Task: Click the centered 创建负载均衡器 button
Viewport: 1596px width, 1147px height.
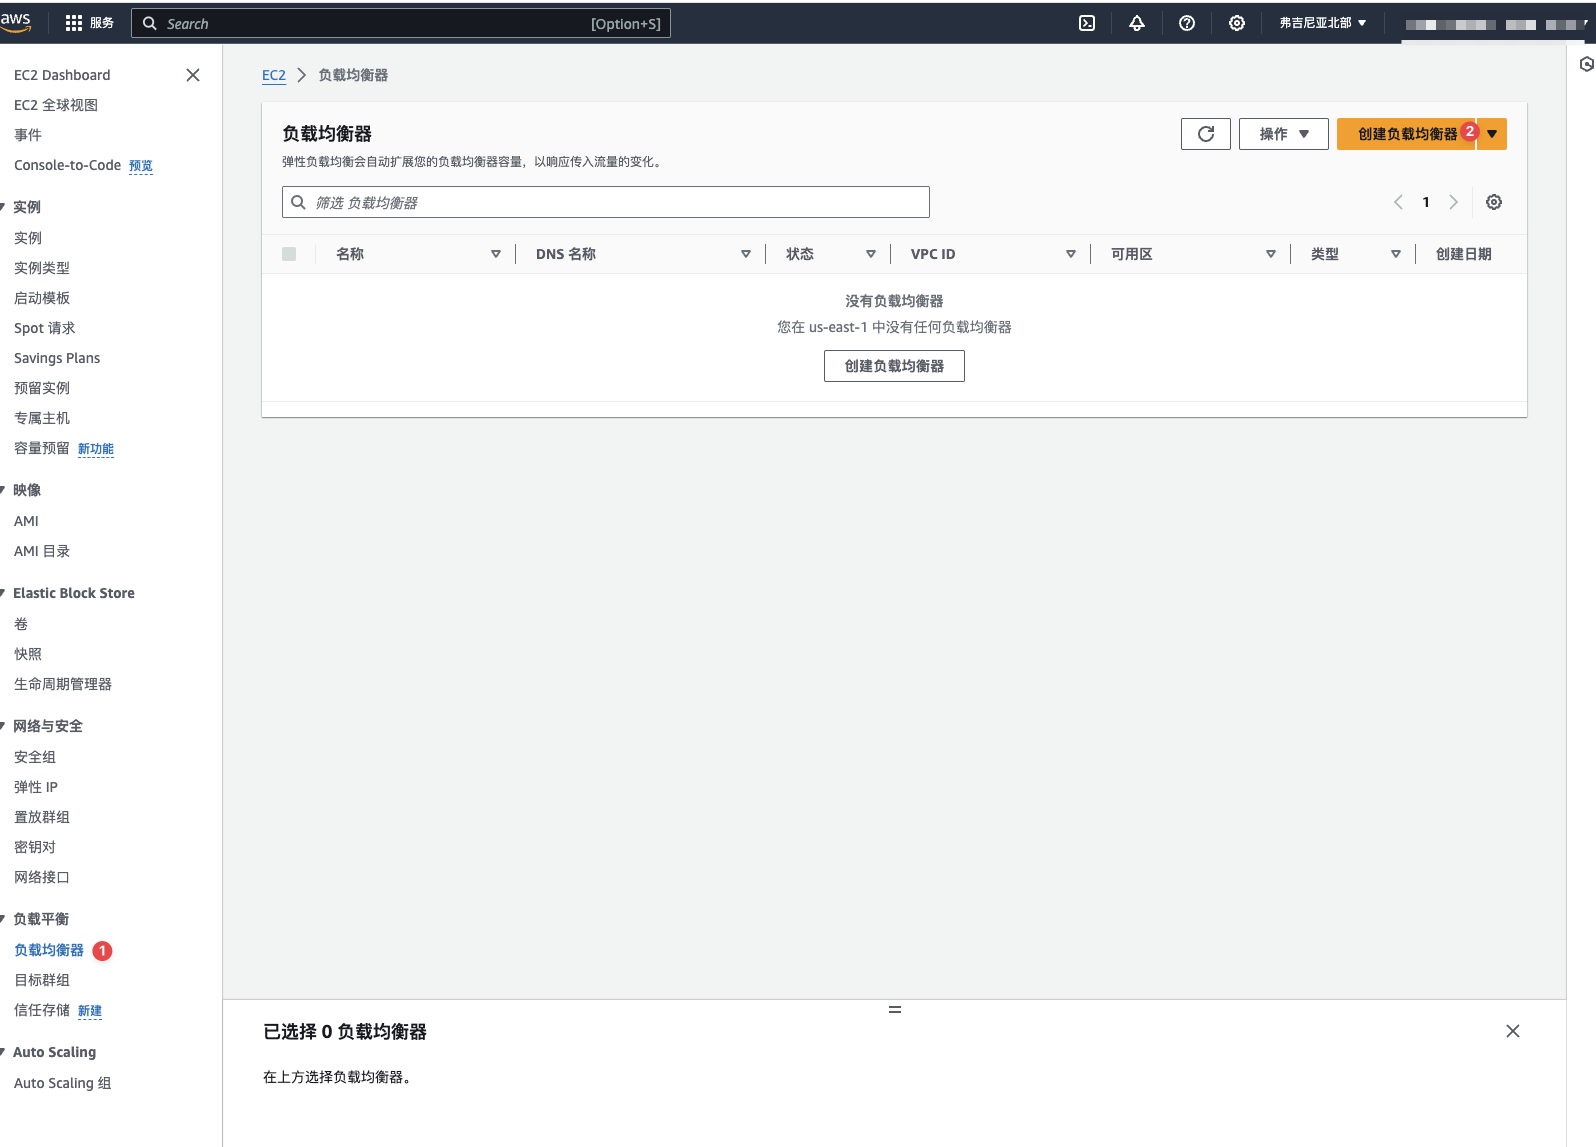Action: 894,366
